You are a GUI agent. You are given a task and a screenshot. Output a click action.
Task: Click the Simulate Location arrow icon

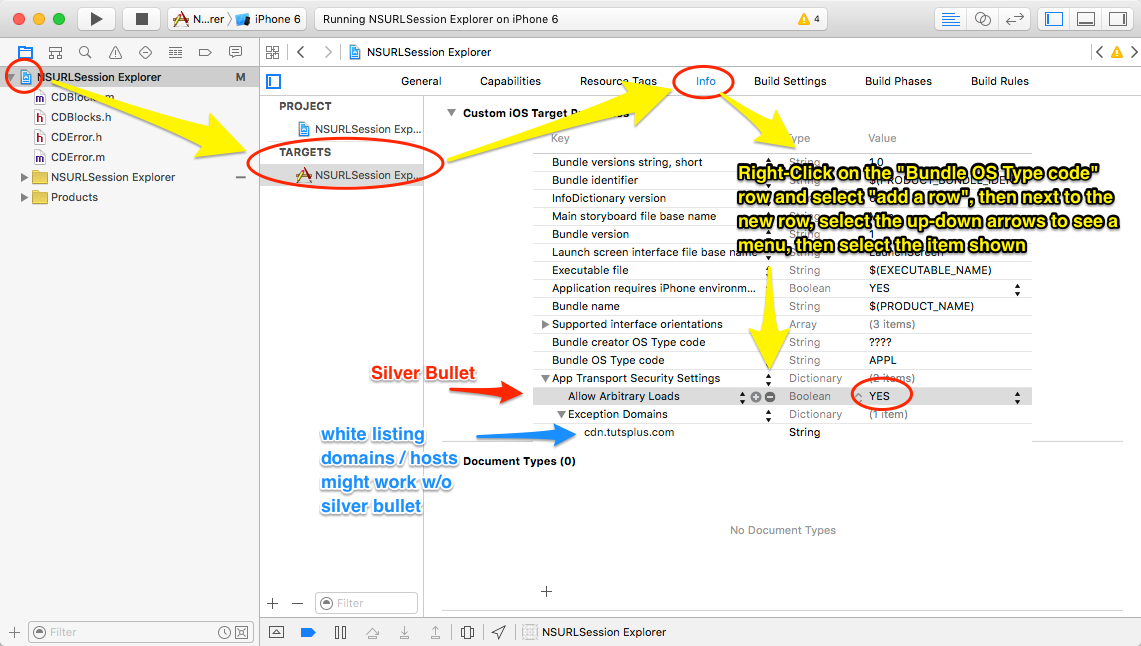click(x=497, y=631)
